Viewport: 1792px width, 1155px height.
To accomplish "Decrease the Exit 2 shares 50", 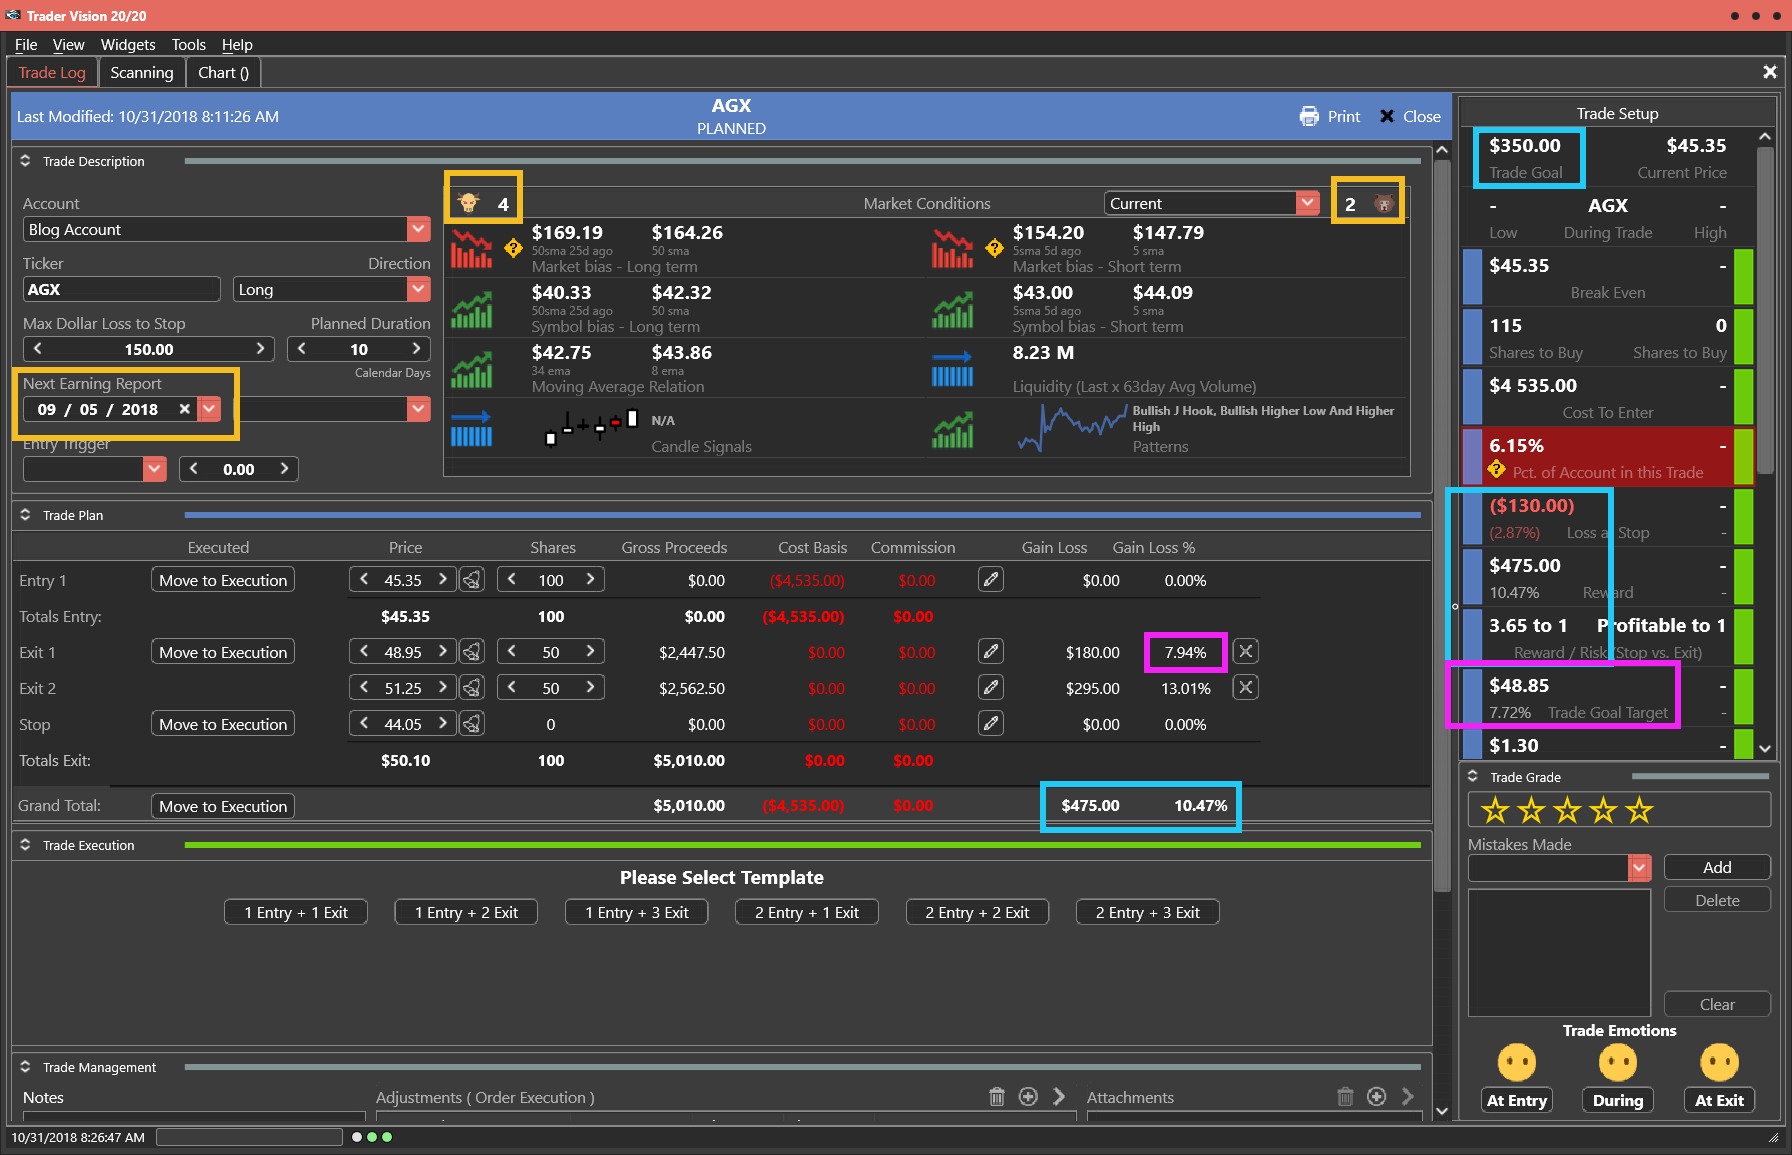I will click(x=512, y=688).
